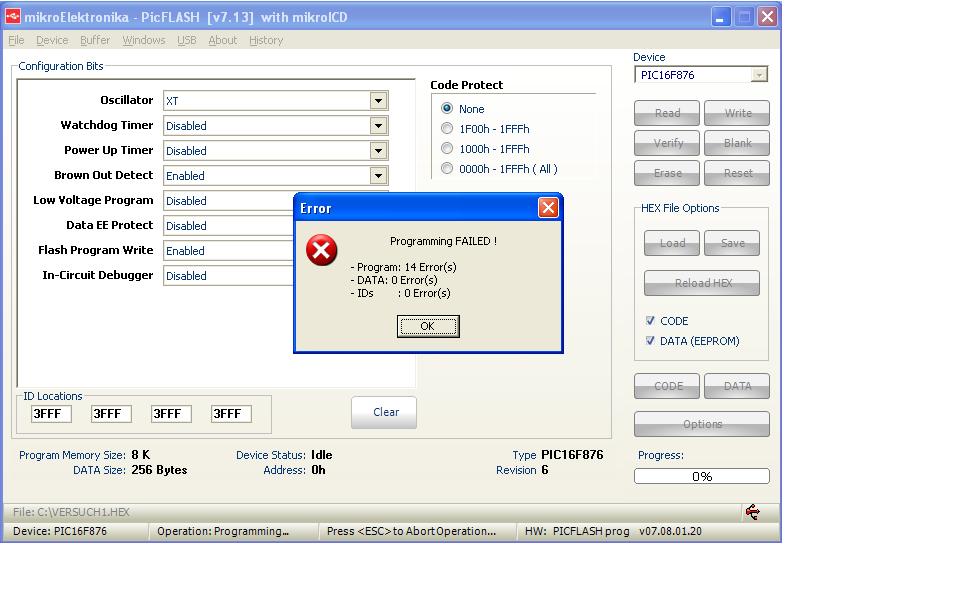Screen dimensions: 960x600
Task: Click OK in the Error dialog
Action: [428, 326]
